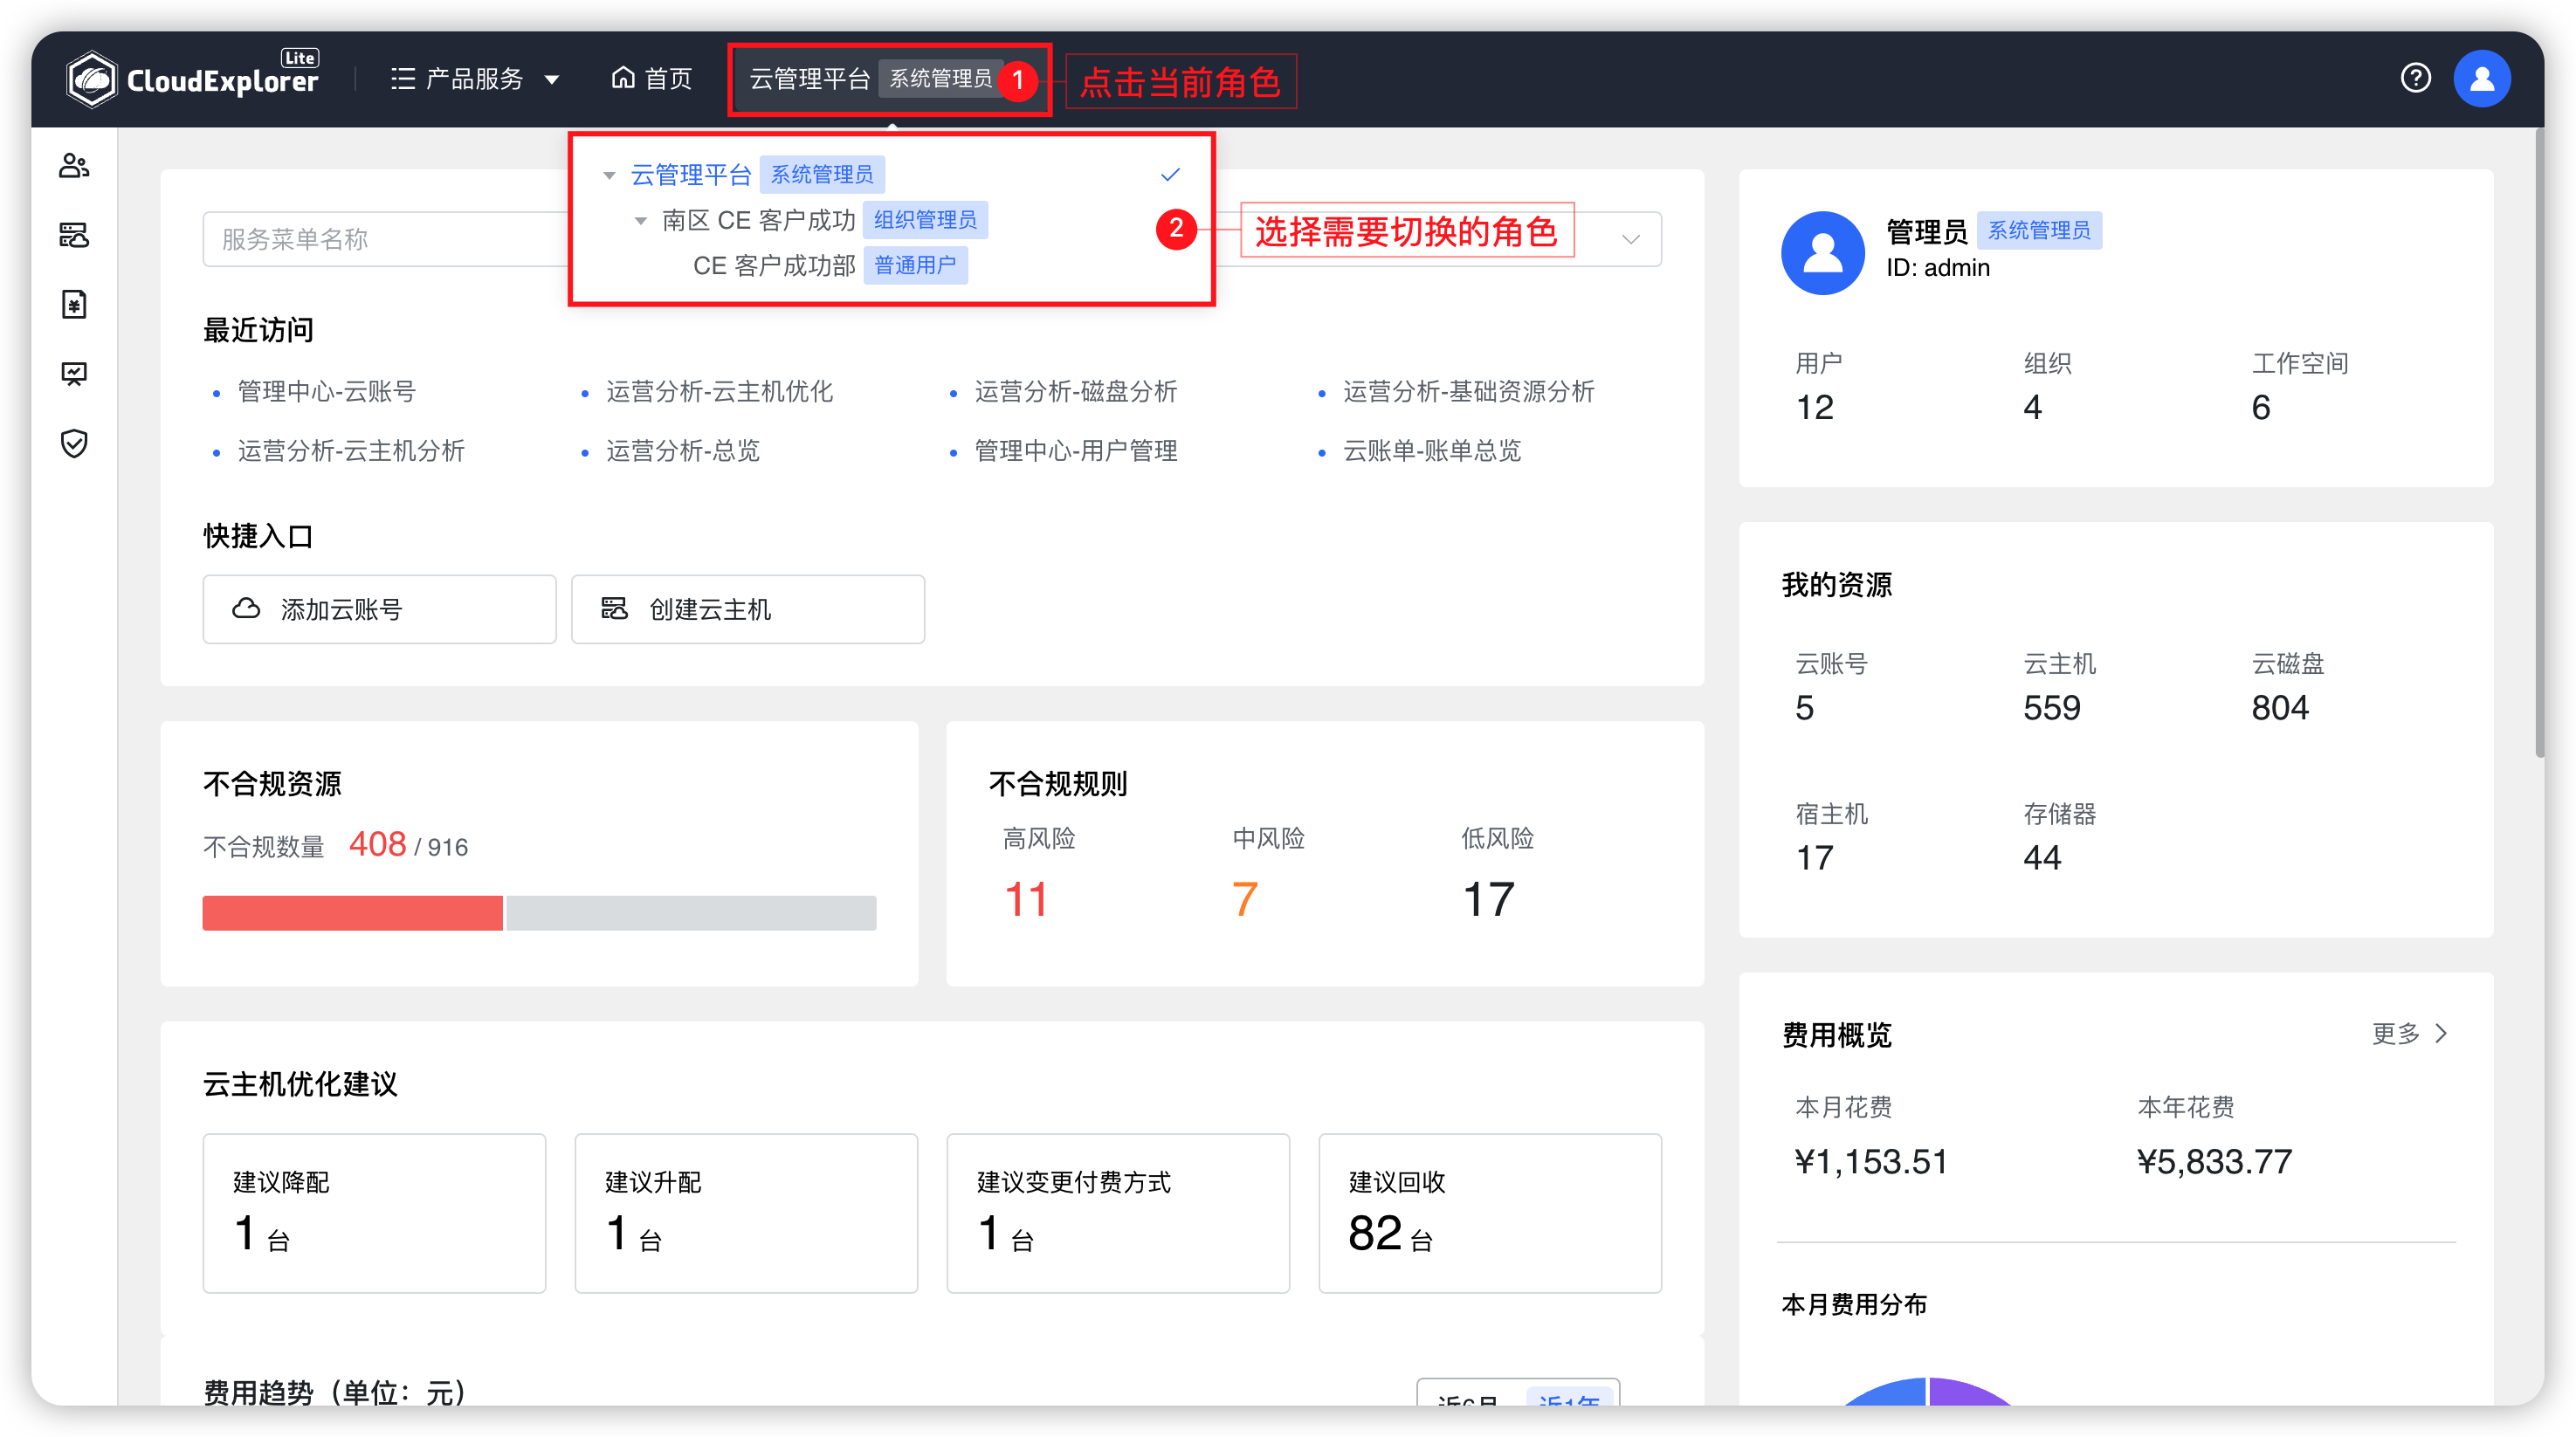This screenshot has height=1437, width=2576.
Task: Open the bill document sidebar icon
Action: pyautogui.click(x=74, y=304)
